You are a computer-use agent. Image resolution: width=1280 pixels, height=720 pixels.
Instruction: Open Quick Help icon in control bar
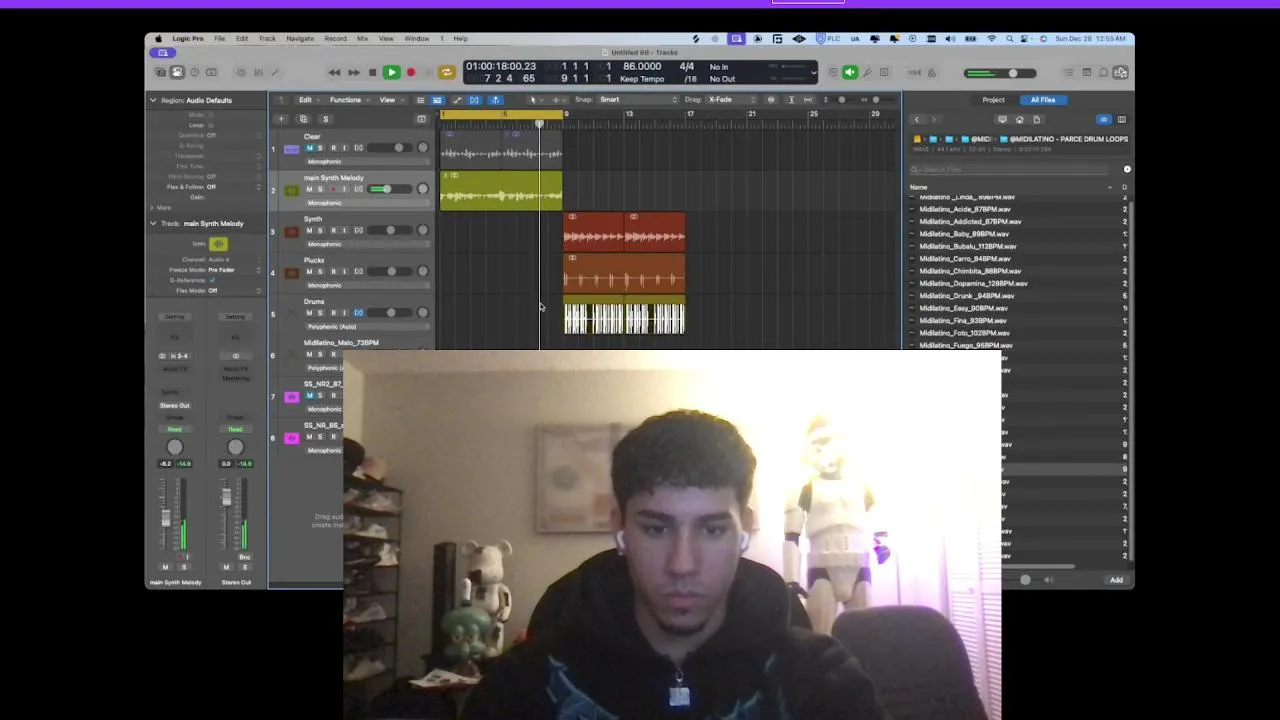point(194,72)
